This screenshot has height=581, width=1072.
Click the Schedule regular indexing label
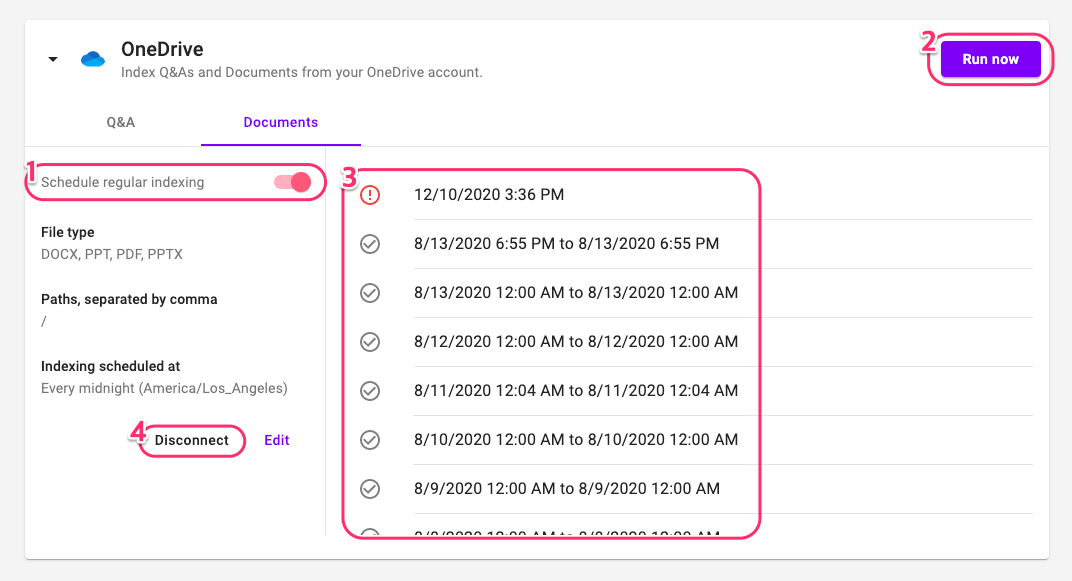click(x=122, y=183)
